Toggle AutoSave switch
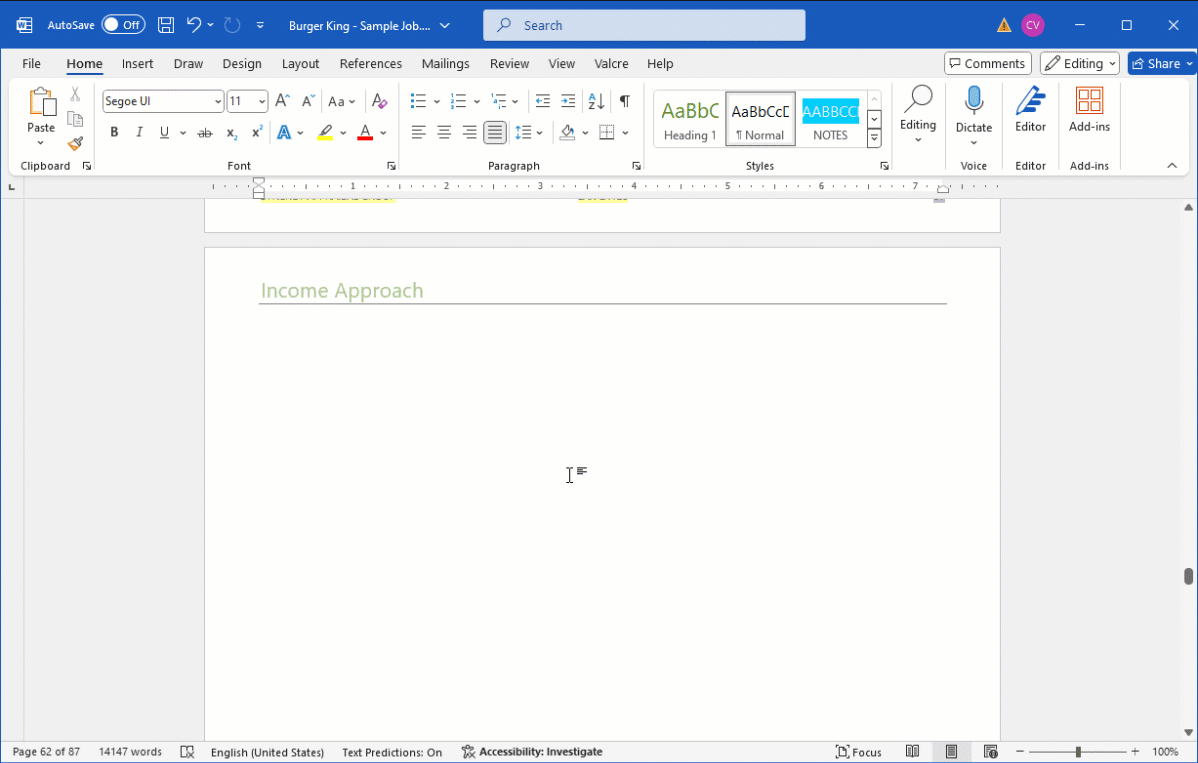1198x763 pixels. tap(123, 25)
